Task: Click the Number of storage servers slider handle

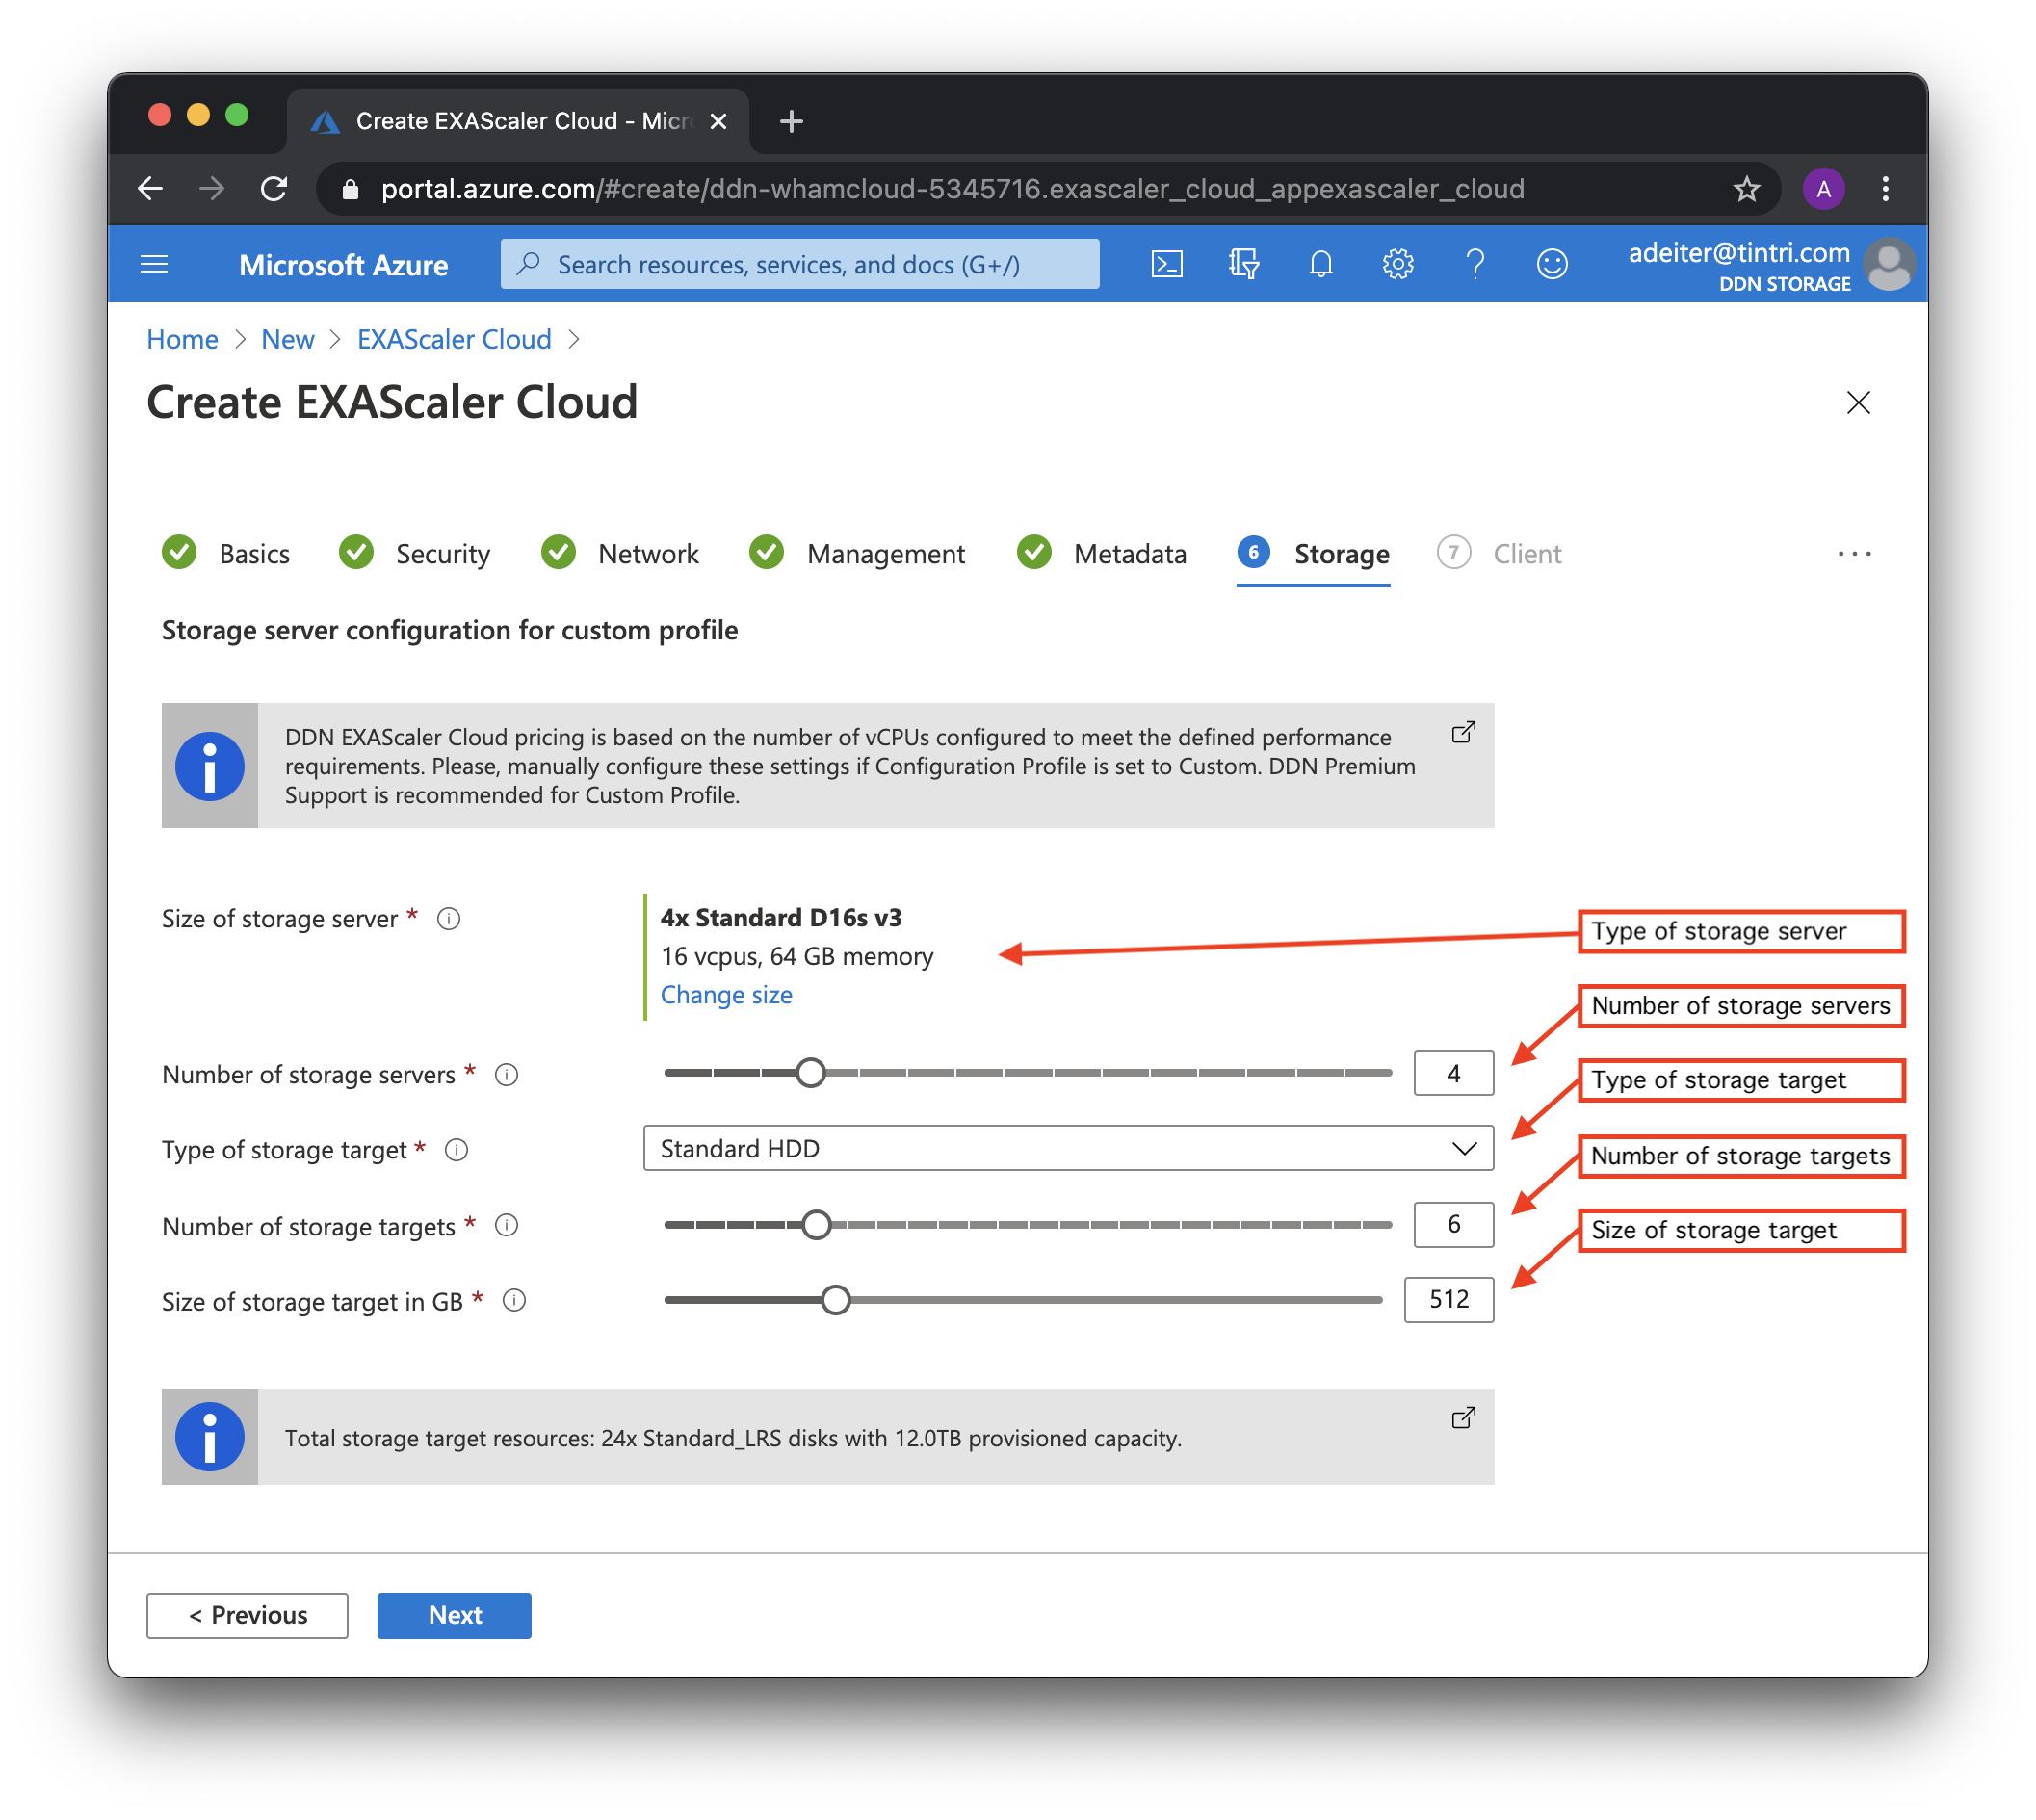Action: tap(811, 1073)
